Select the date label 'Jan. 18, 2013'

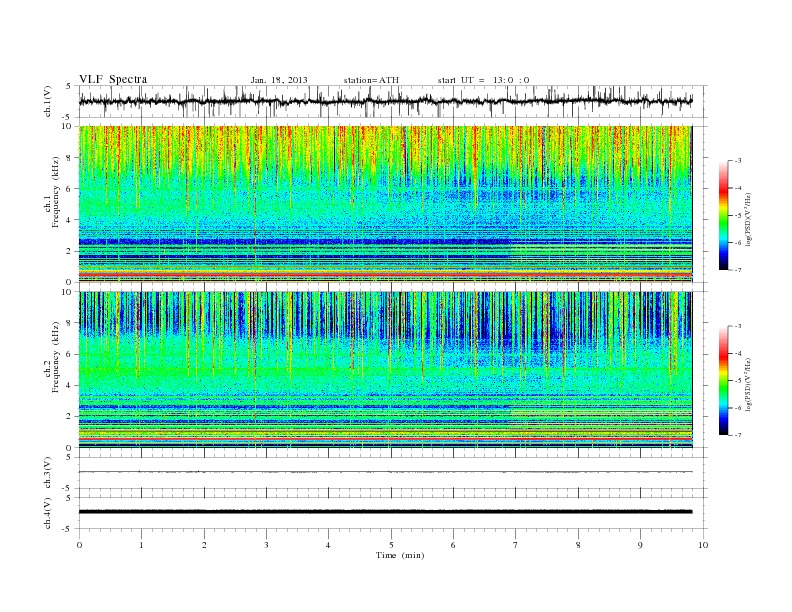click(x=279, y=80)
